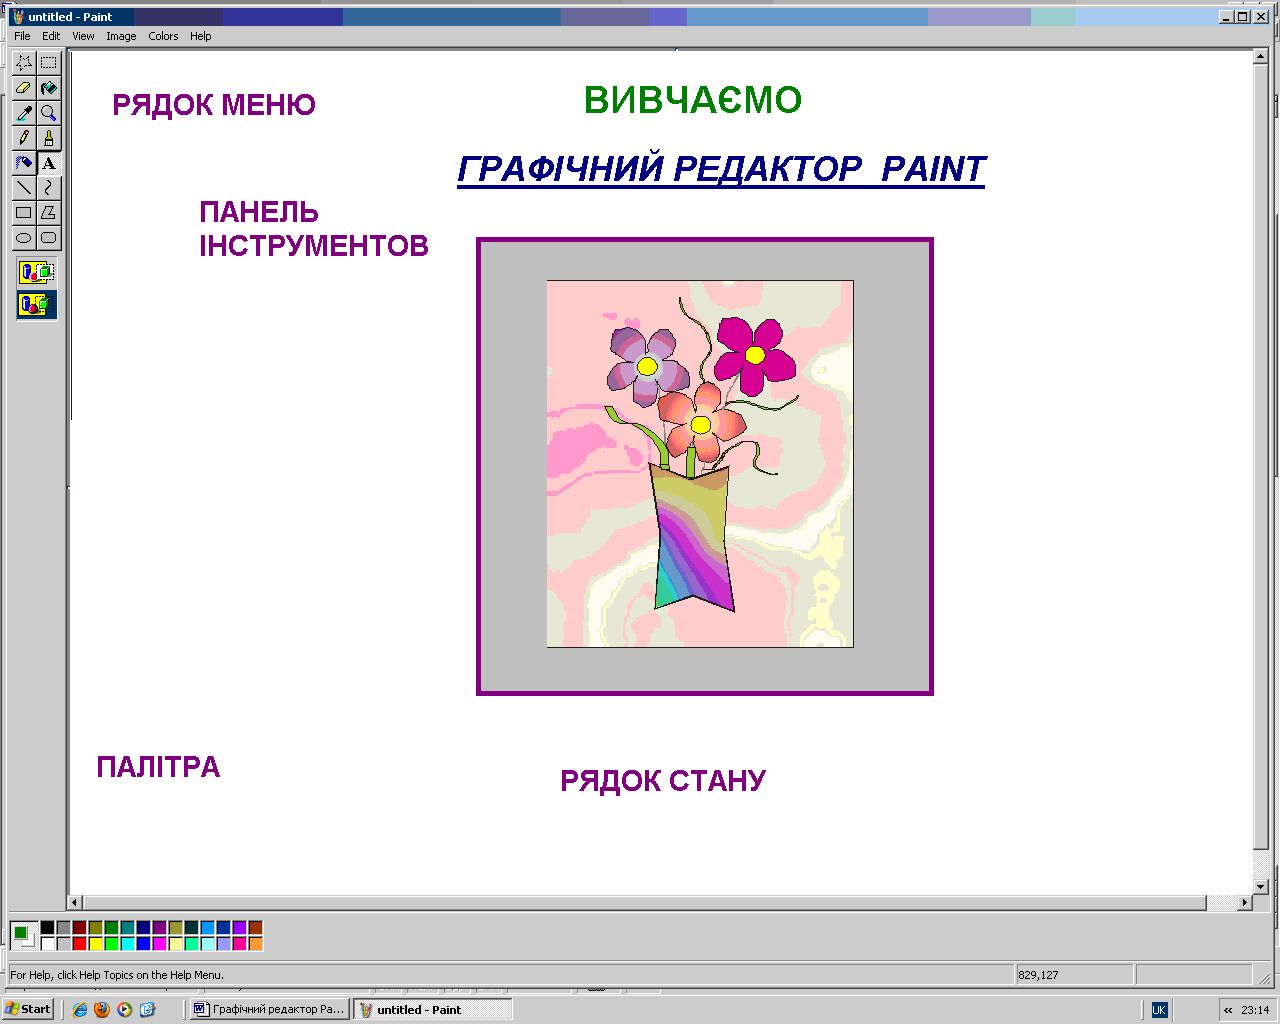Pick the brown palette swatch

tap(256, 928)
